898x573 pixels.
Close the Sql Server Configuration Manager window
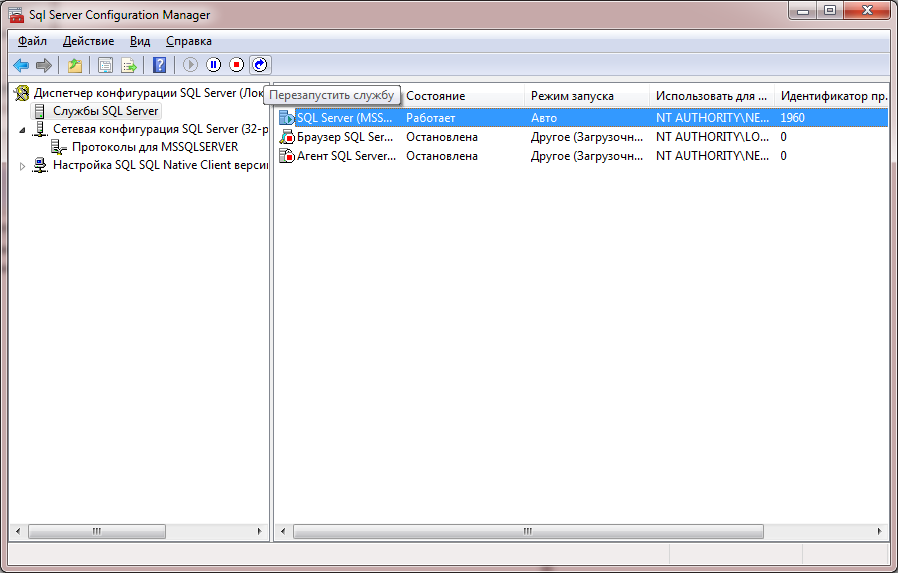(x=867, y=10)
